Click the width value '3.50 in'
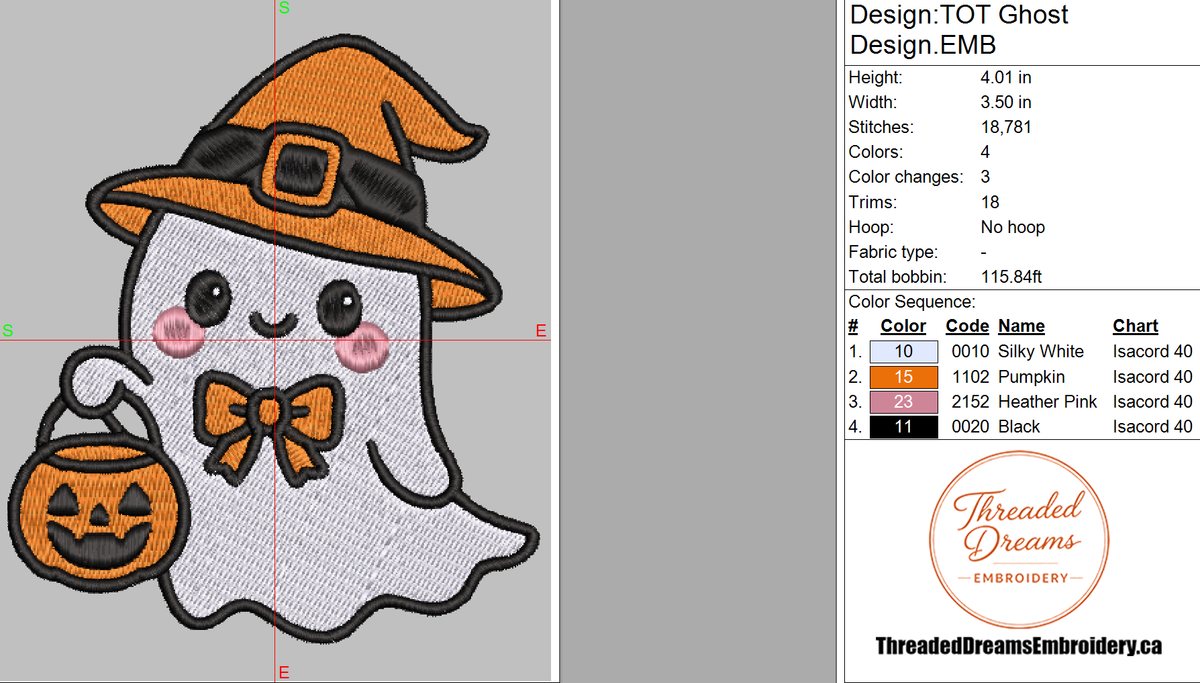 1006,102
